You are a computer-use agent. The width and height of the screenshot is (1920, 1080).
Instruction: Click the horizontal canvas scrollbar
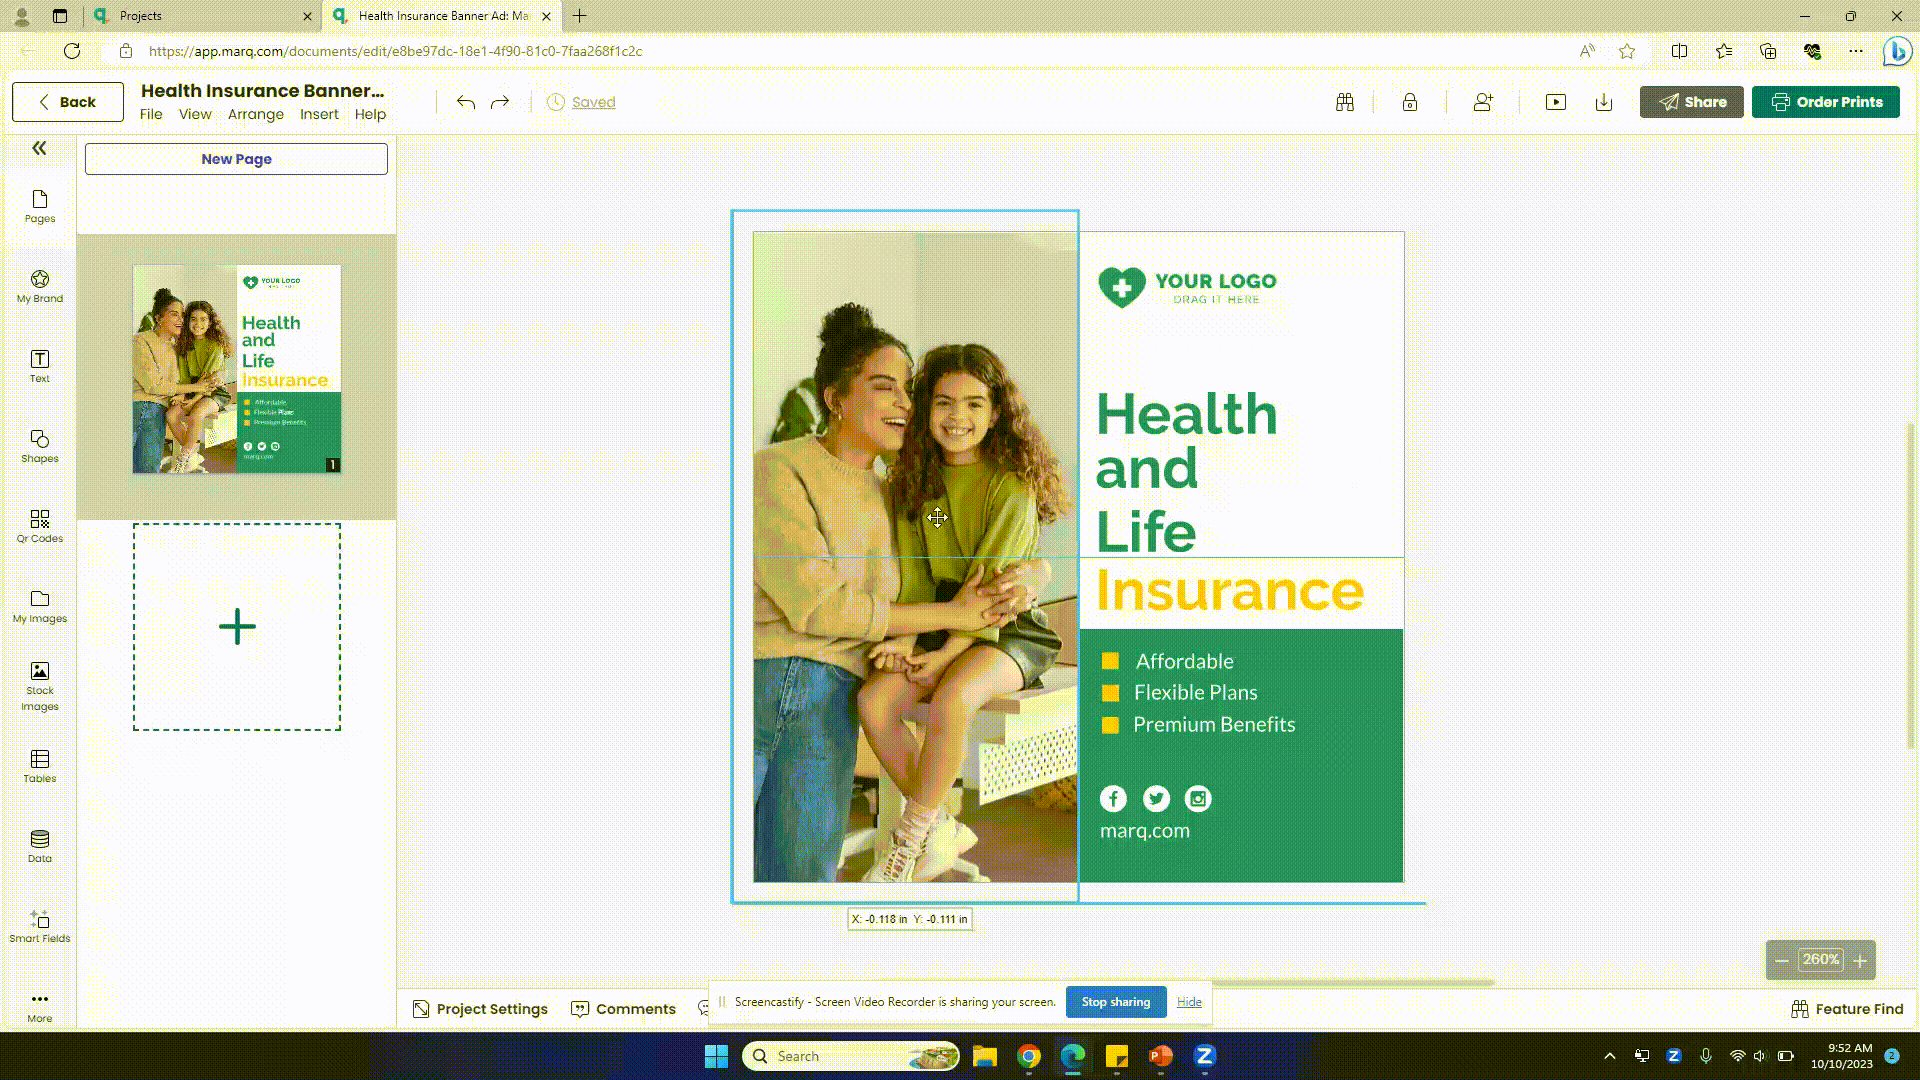1352,983
